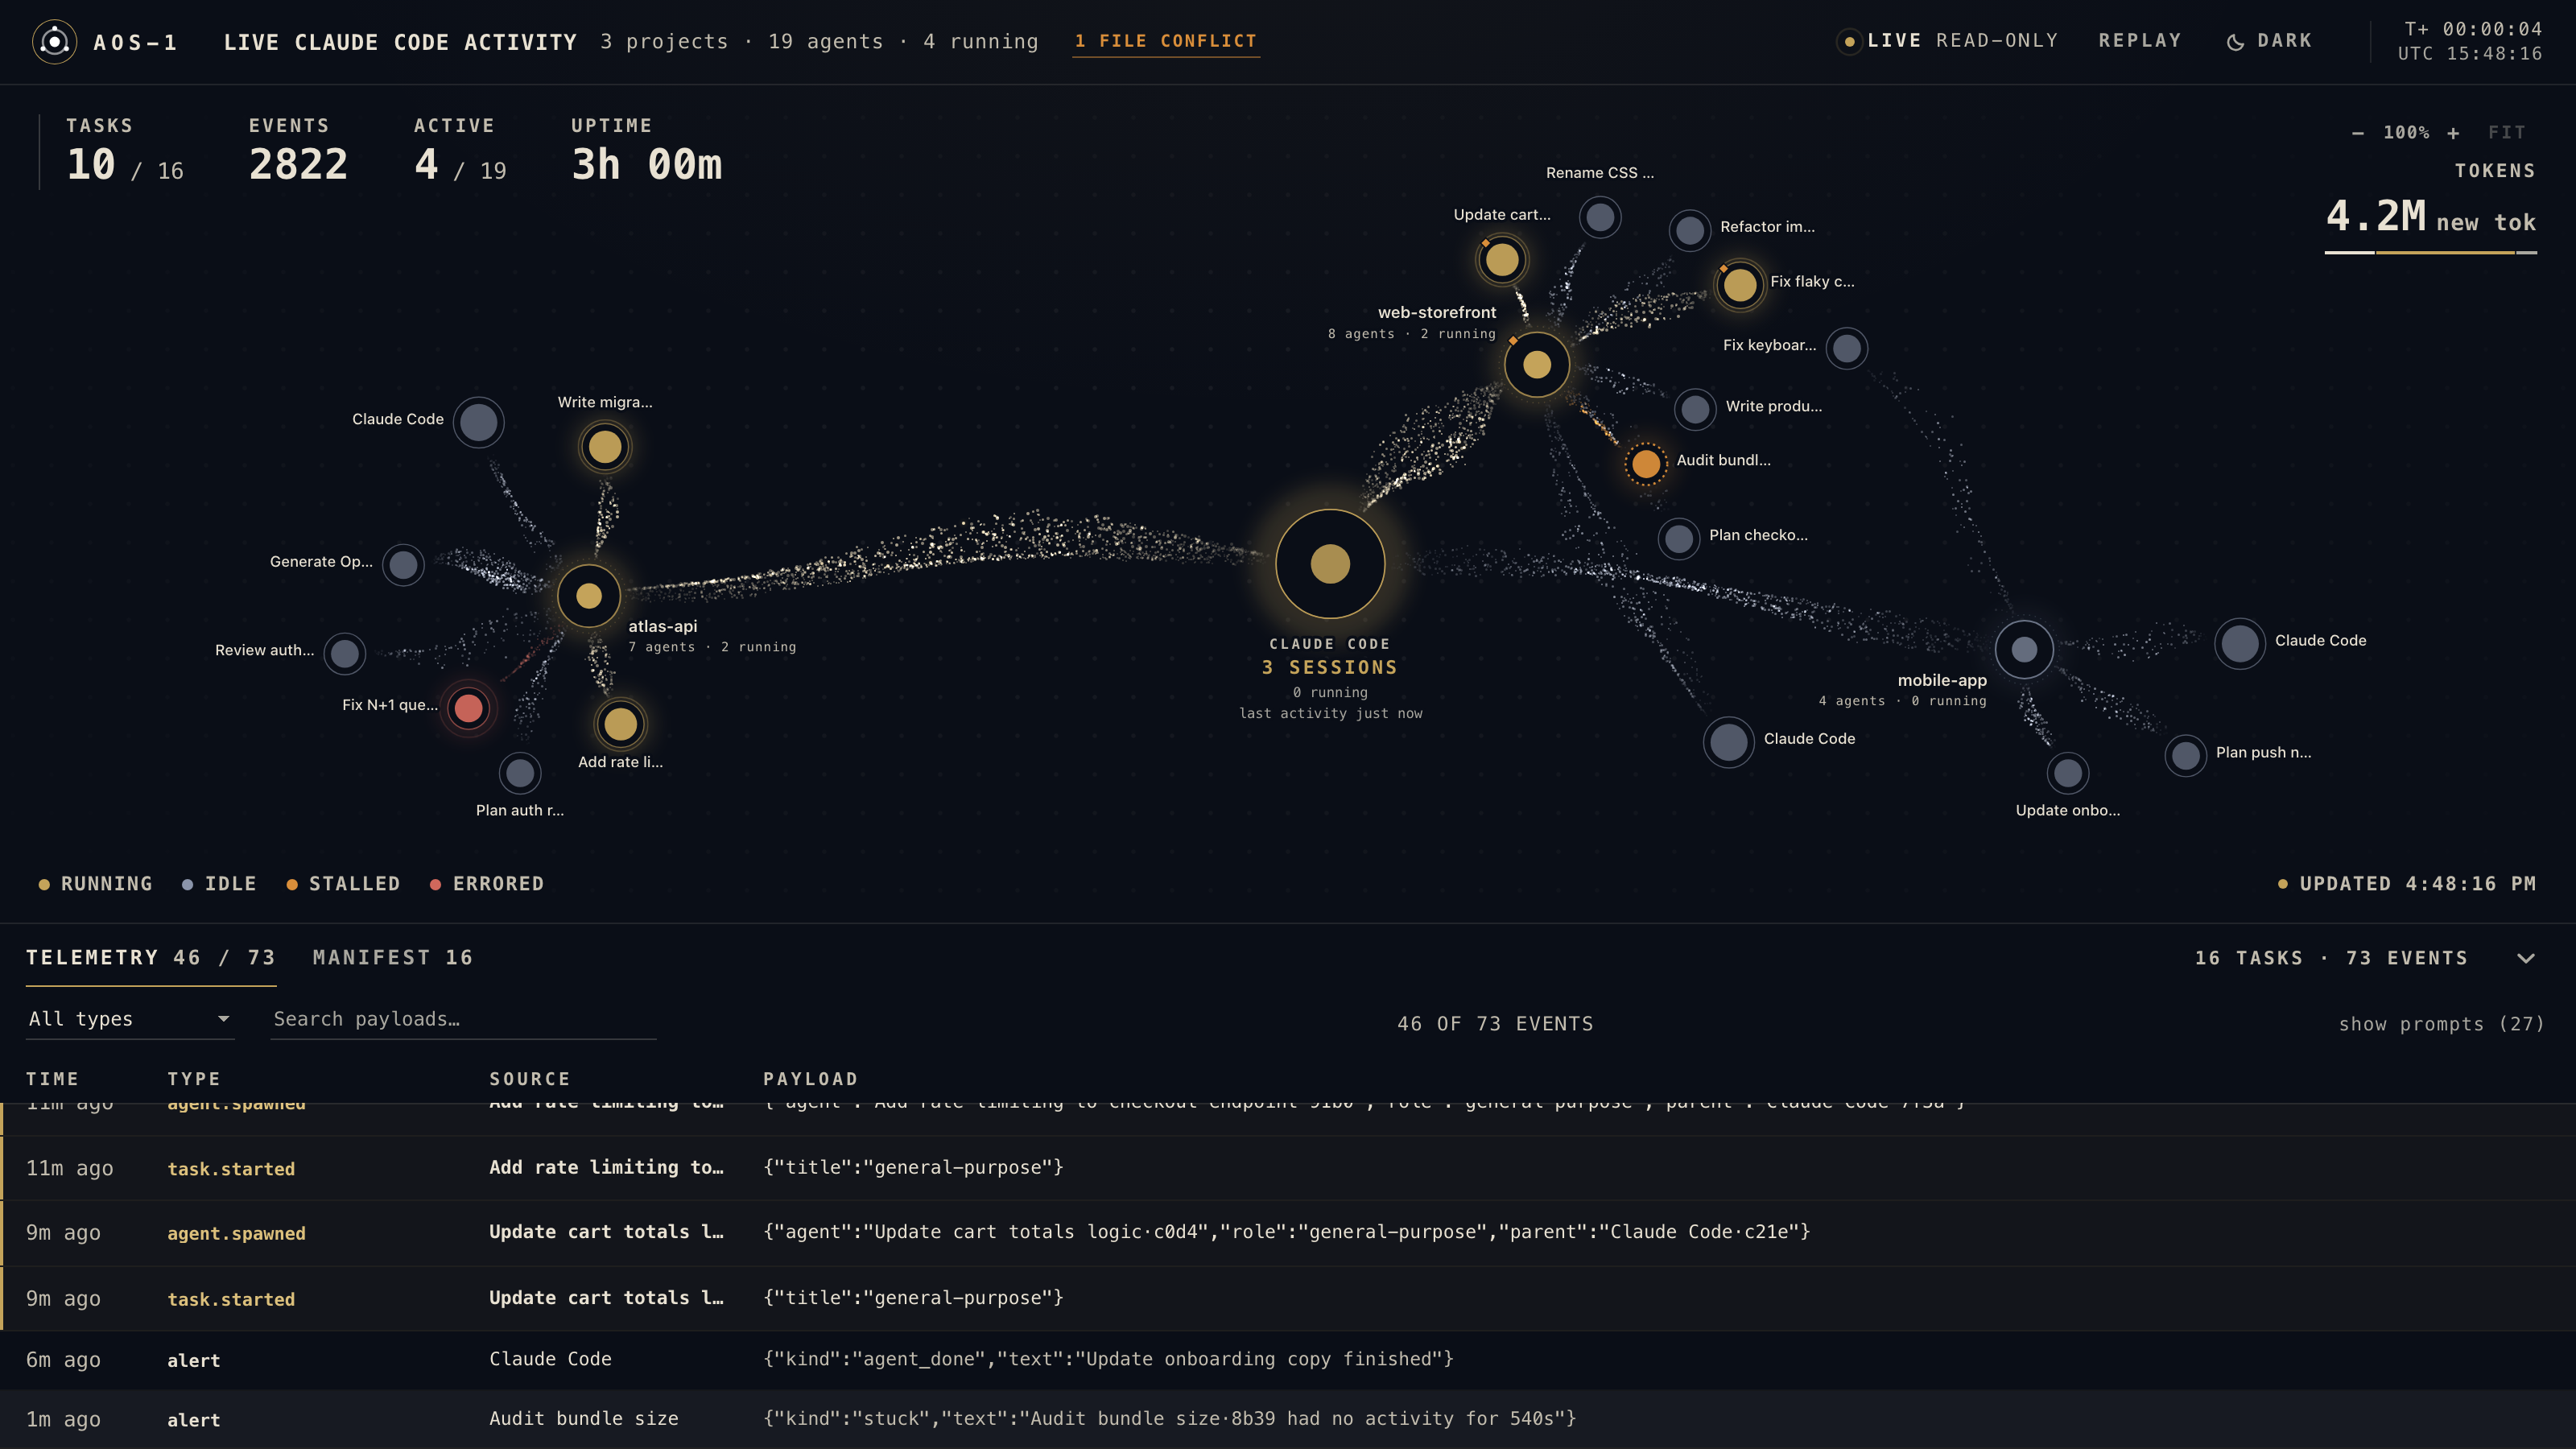The image size is (2576, 1449).
Task: Select the 9m ago task.started row
Action: [x=1288, y=1298]
